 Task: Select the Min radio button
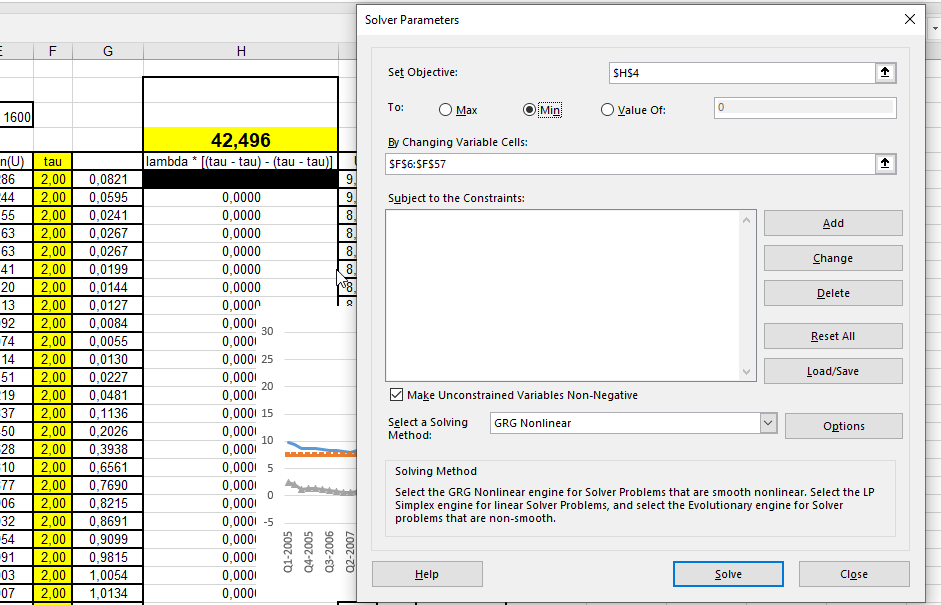tap(530, 110)
